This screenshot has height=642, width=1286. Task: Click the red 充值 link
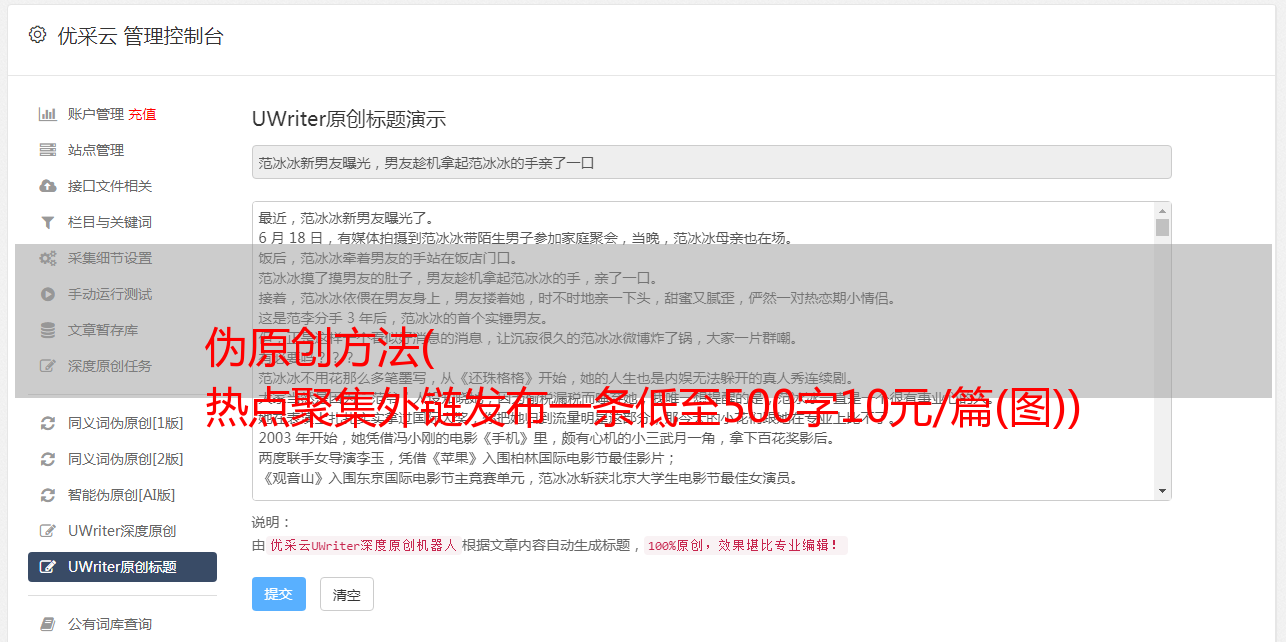(x=142, y=114)
